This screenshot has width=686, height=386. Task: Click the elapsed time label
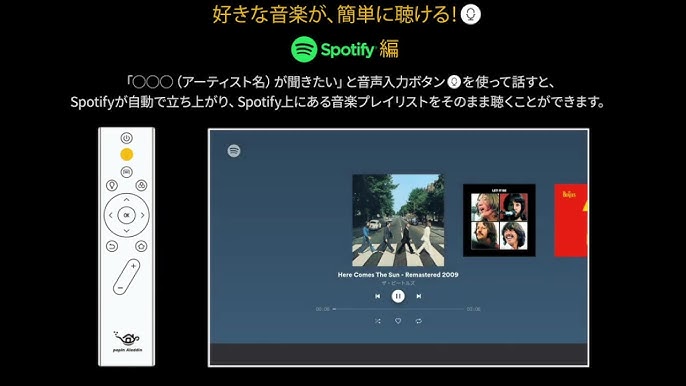pos(323,309)
